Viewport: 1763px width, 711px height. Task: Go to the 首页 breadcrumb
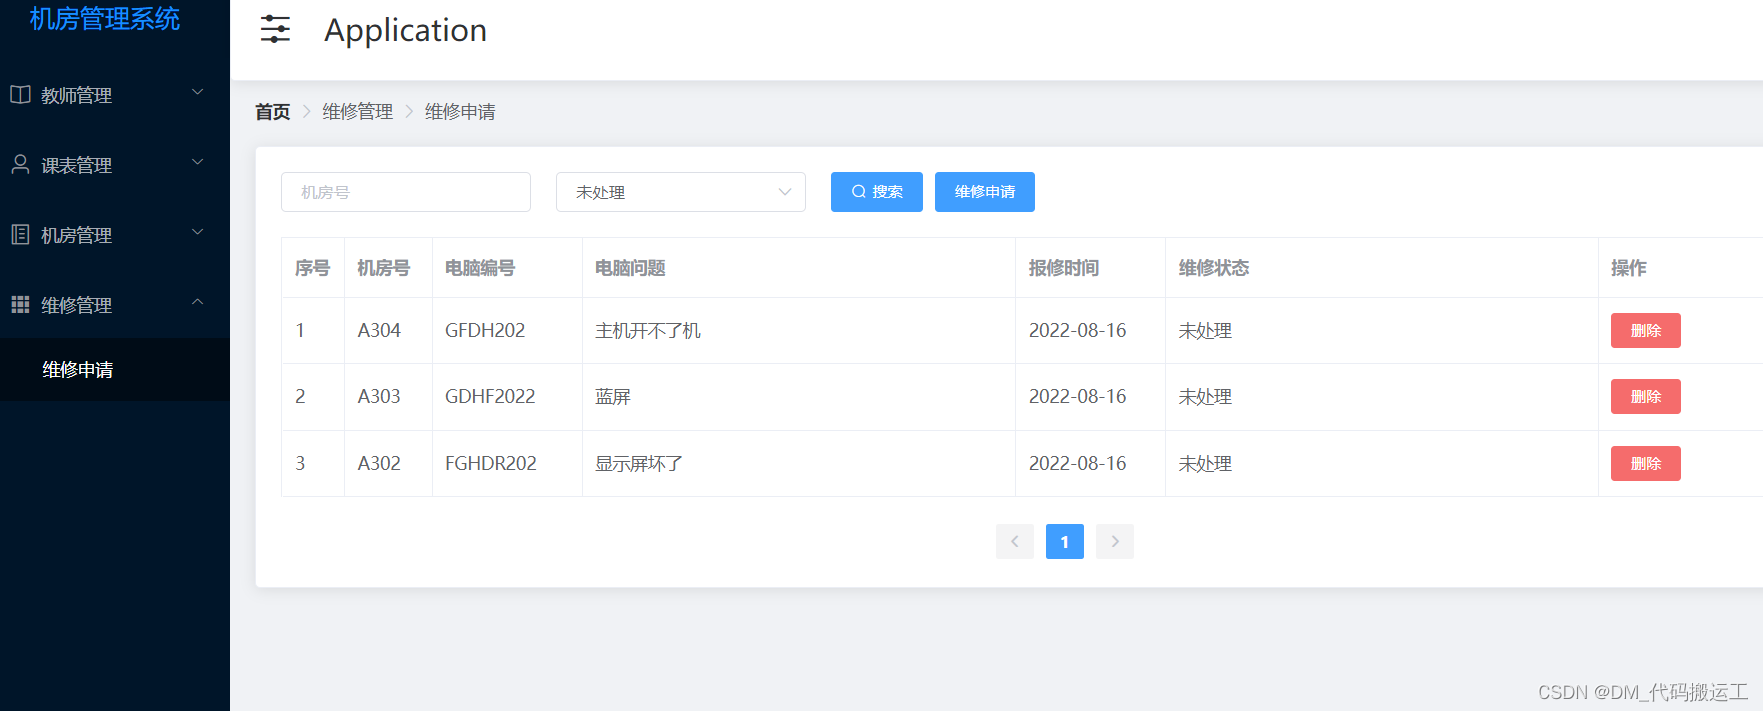tap(272, 112)
